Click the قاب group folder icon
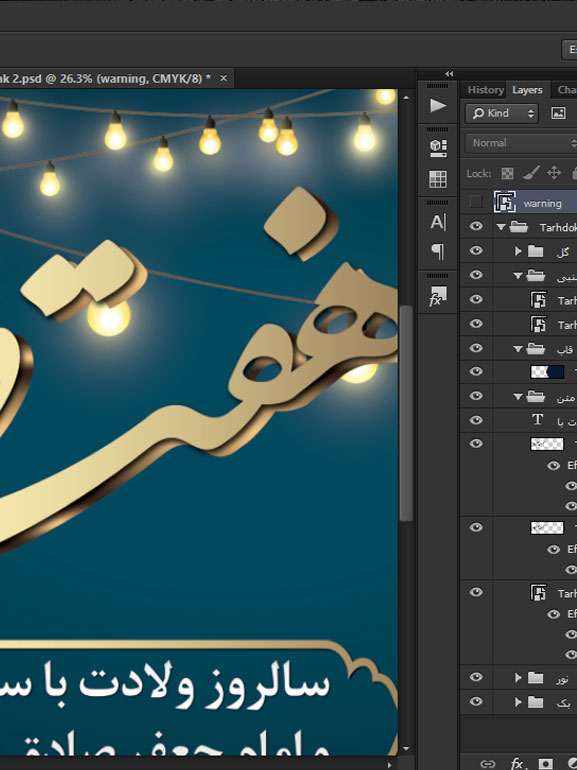577x770 pixels. click(x=535, y=349)
